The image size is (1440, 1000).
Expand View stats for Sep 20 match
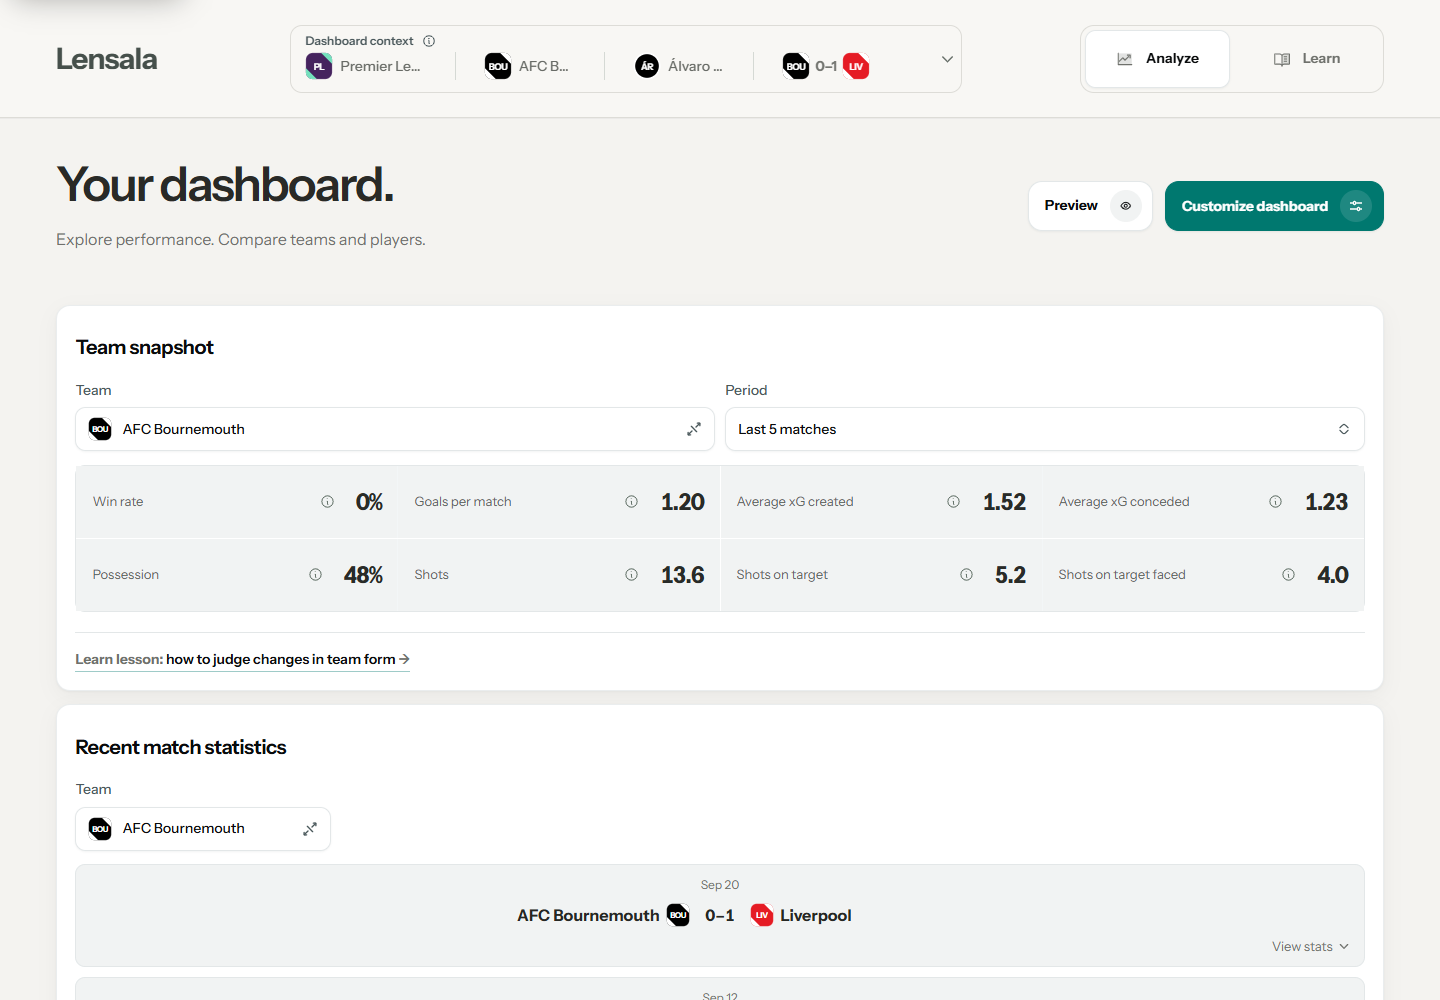point(1310,947)
